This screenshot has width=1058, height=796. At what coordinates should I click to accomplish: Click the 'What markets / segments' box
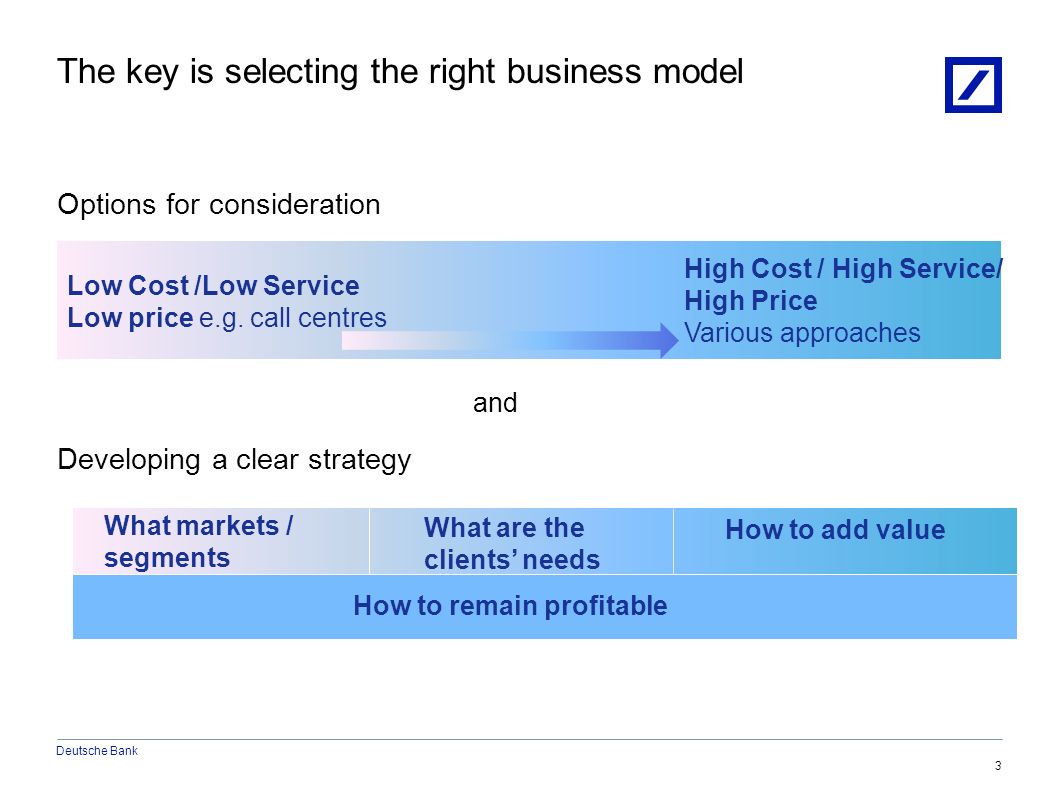coord(221,541)
